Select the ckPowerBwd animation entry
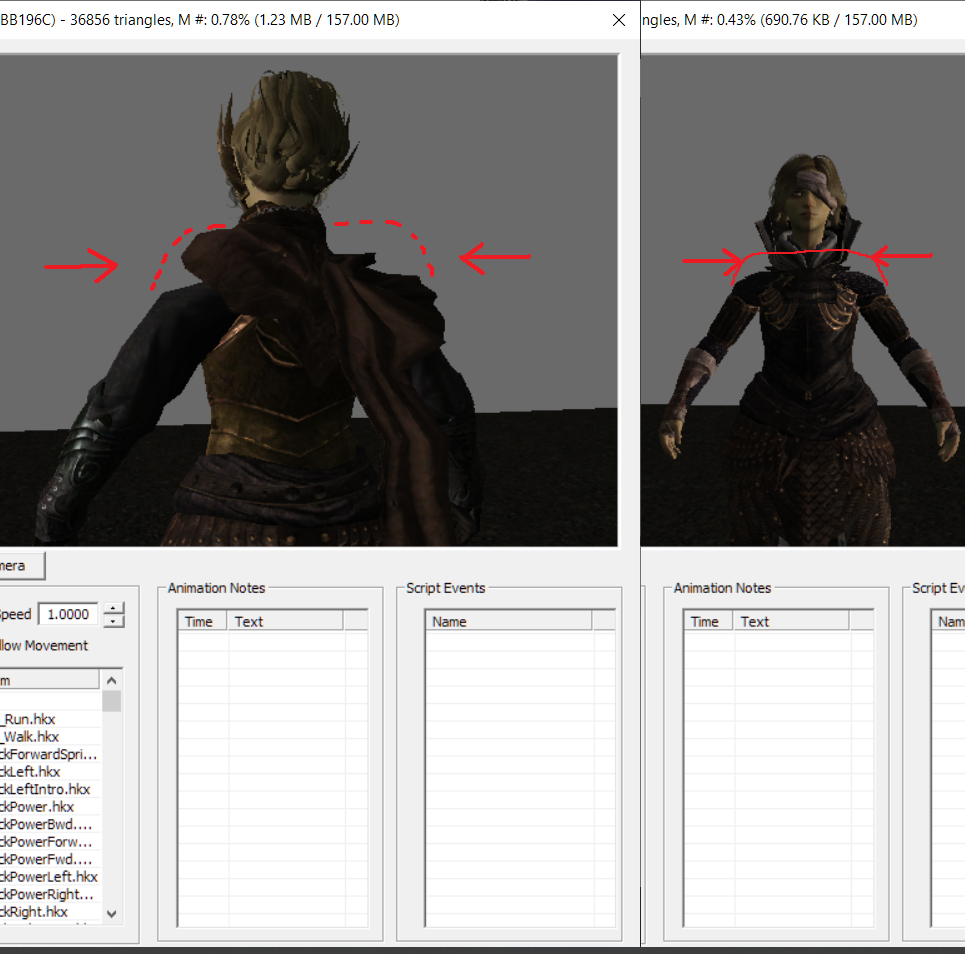The height and width of the screenshot is (954, 965). pos(50,824)
